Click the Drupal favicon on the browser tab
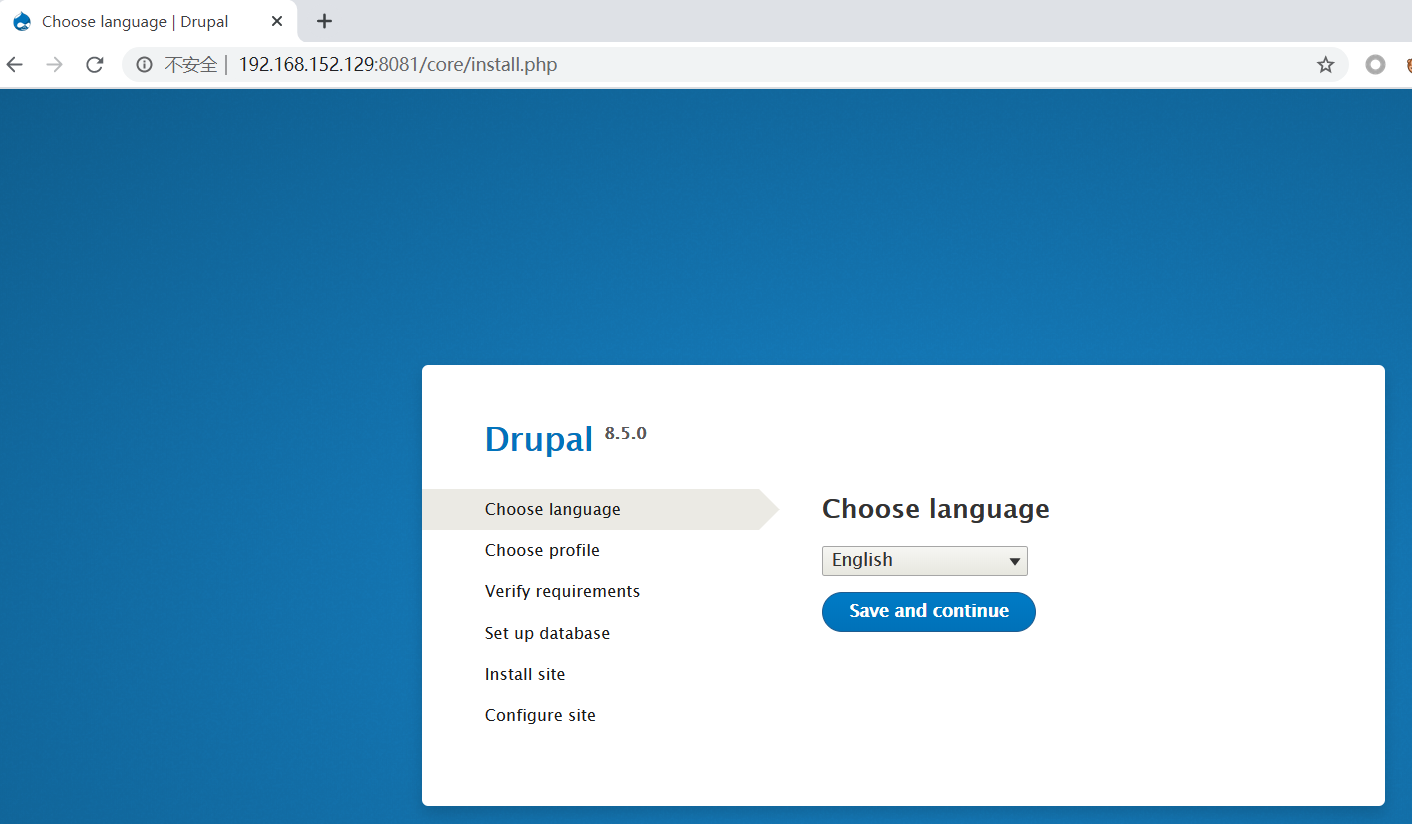The width and height of the screenshot is (1412, 824). point(20,21)
